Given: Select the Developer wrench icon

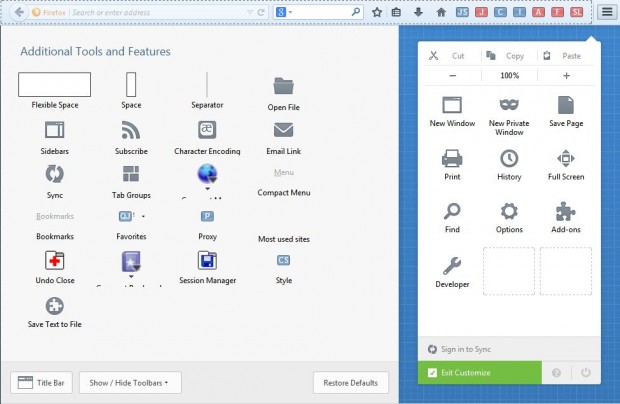Looking at the screenshot, I should point(452,266).
